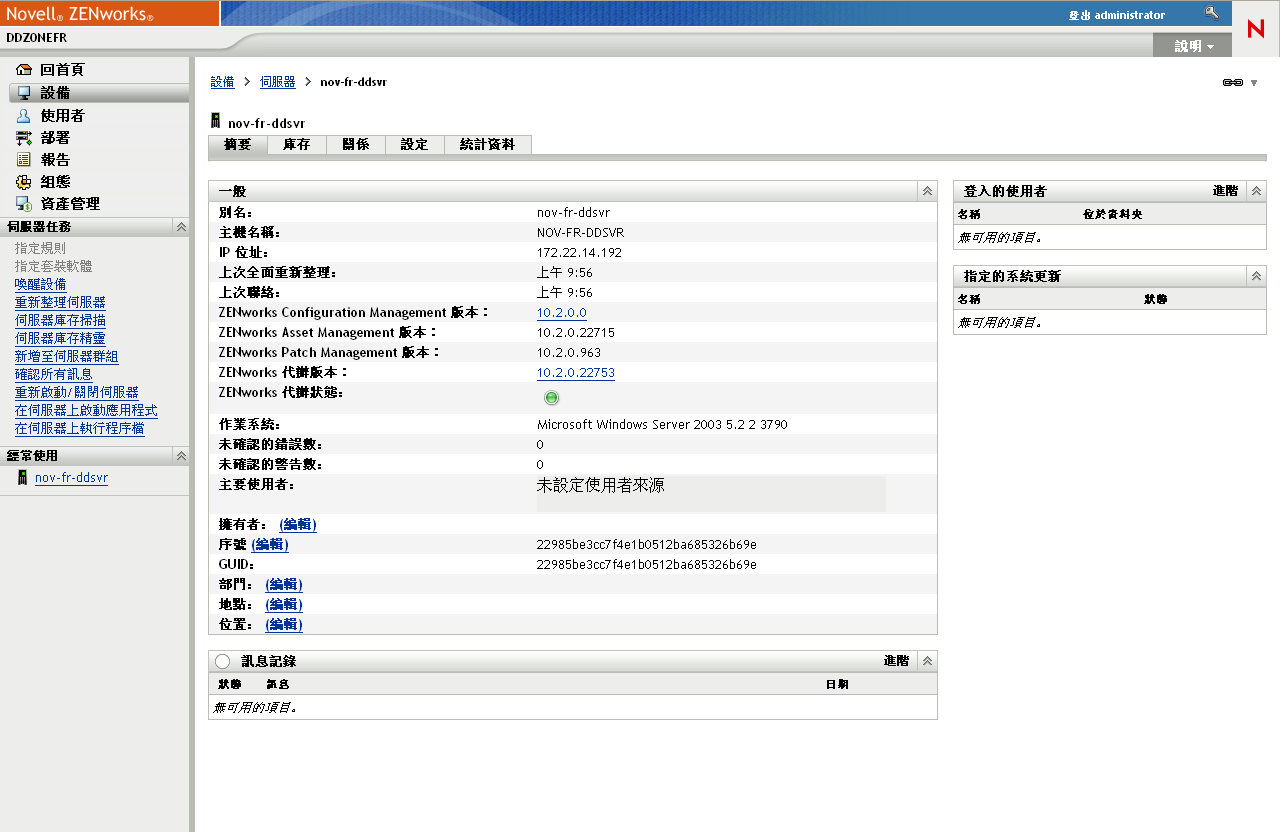
Task: Click 編輯 next to 地點
Action: coord(284,605)
